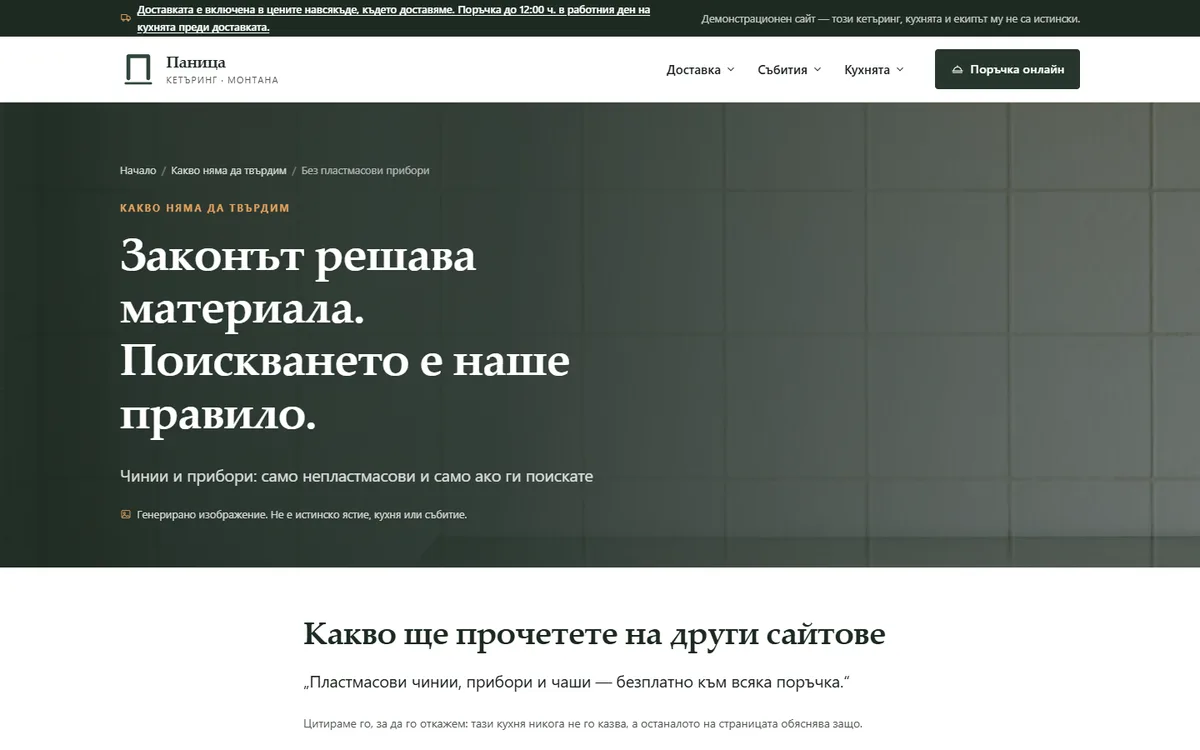Click the Генерирано изображение disclaimer text
The width and height of the screenshot is (1200, 750).
click(301, 515)
